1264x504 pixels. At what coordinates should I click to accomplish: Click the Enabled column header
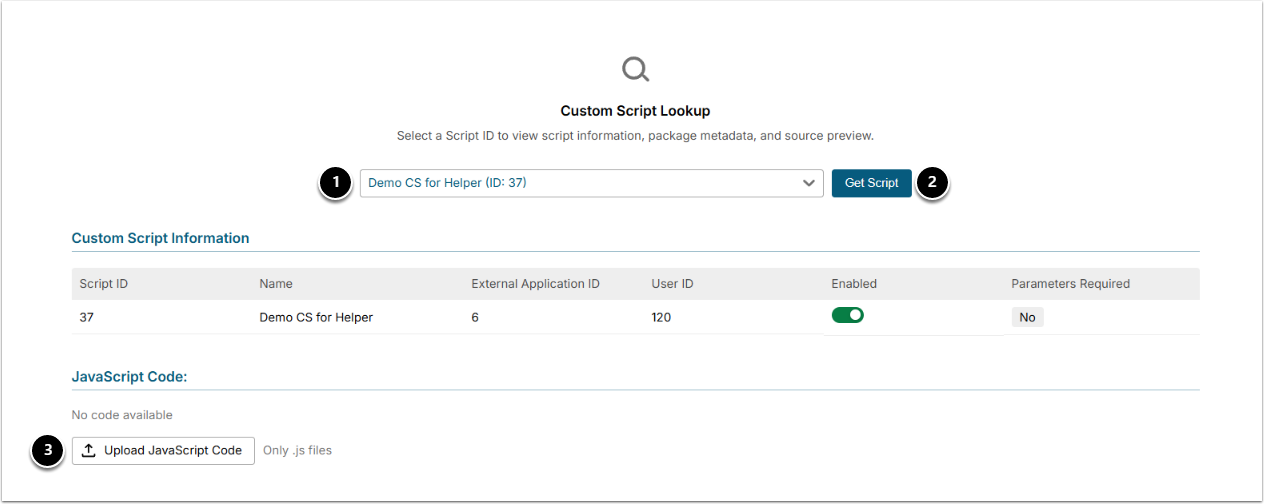click(x=854, y=284)
